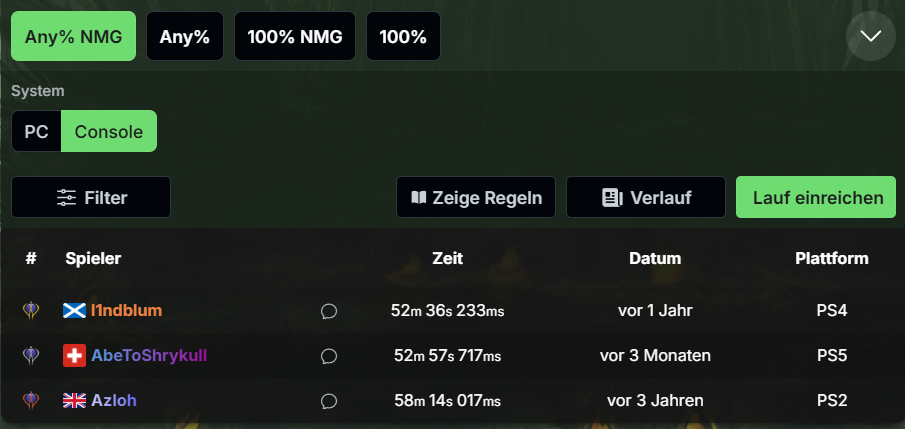Click the first place trophy icon

(31, 311)
